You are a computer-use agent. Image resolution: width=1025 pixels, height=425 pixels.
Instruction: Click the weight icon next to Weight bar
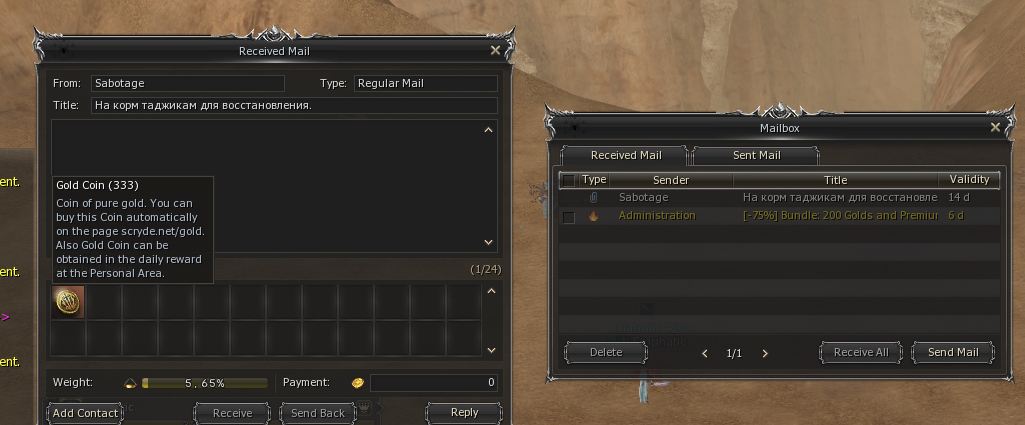[129, 383]
